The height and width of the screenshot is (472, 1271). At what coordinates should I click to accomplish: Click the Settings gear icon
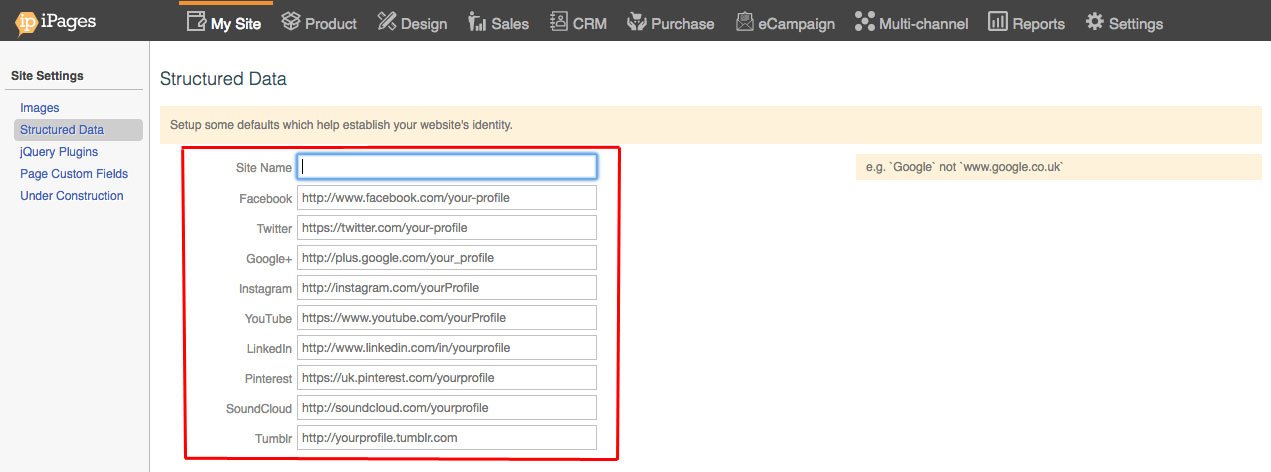[1095, 21]
